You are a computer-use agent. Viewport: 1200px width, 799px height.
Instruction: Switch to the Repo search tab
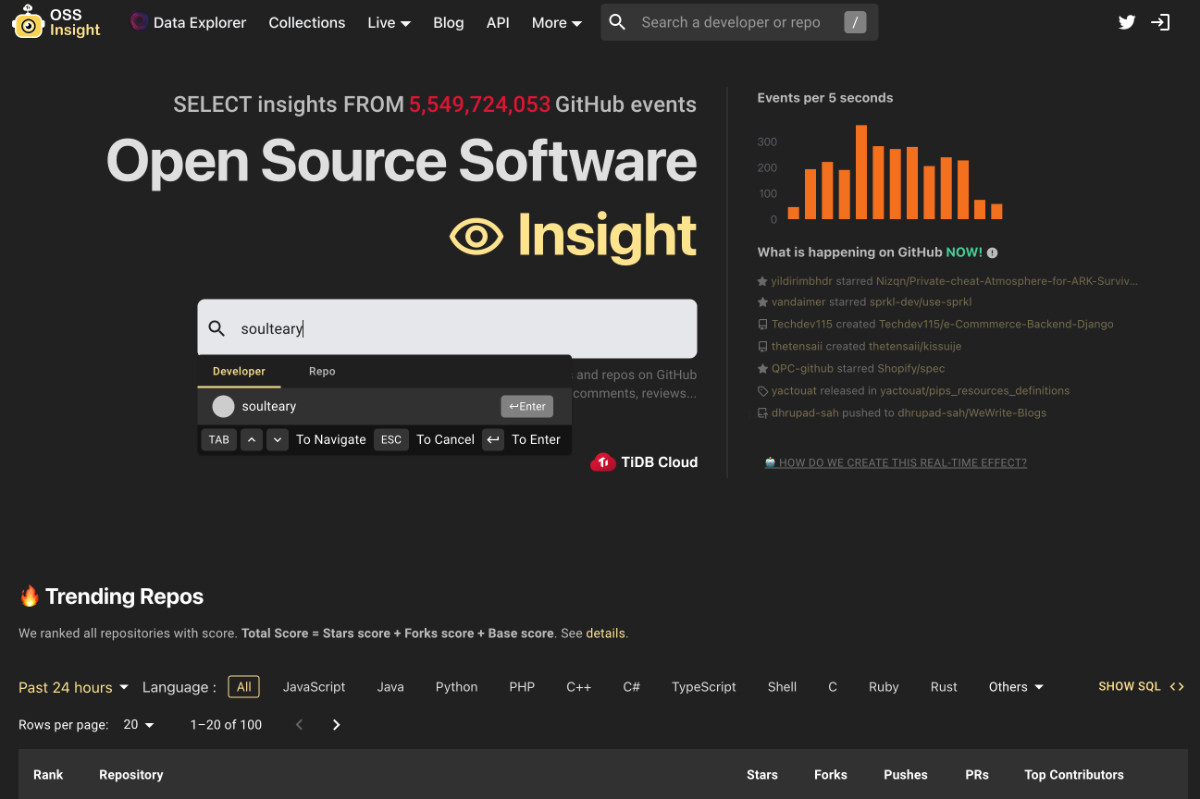pos(322,371)
